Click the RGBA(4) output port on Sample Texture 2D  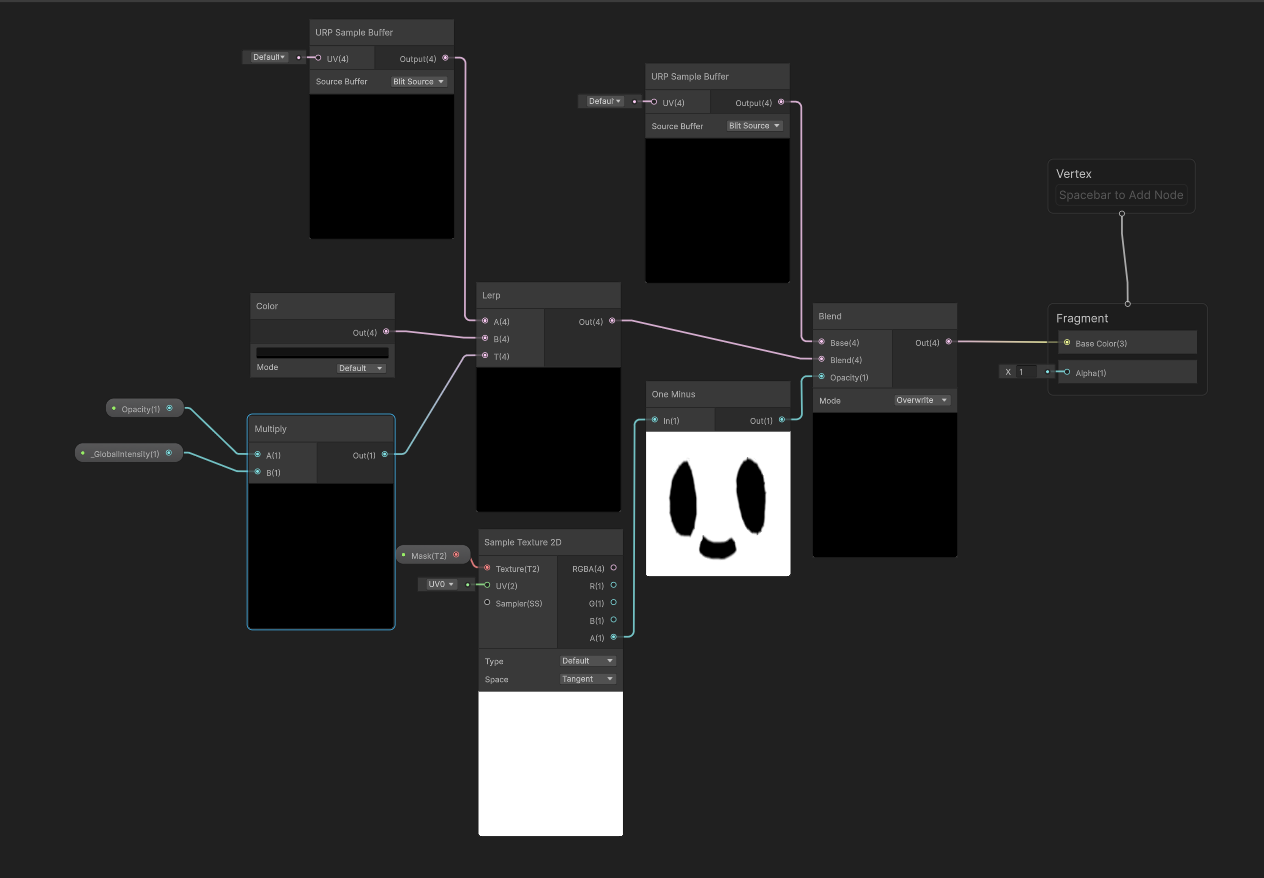pyautogui.click(x=612, y=567)
